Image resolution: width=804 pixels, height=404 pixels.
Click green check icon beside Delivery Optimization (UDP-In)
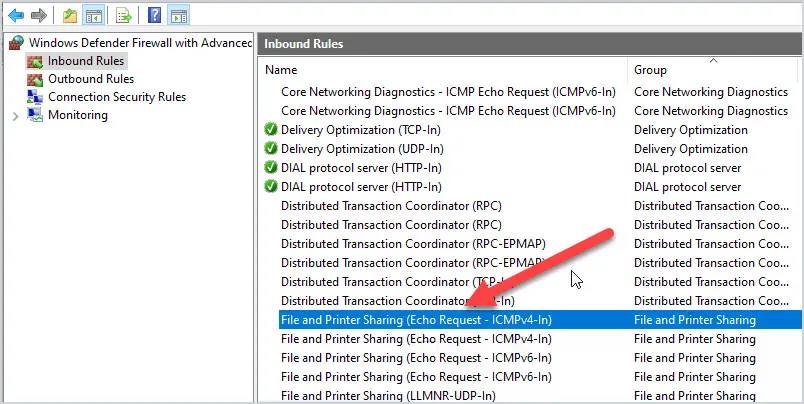click(271, 149)
